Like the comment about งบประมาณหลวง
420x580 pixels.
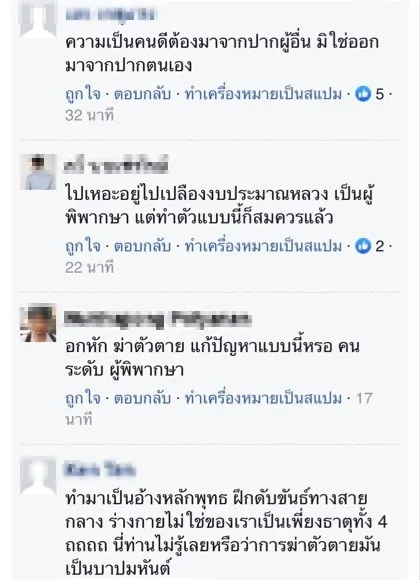(83, 246)
